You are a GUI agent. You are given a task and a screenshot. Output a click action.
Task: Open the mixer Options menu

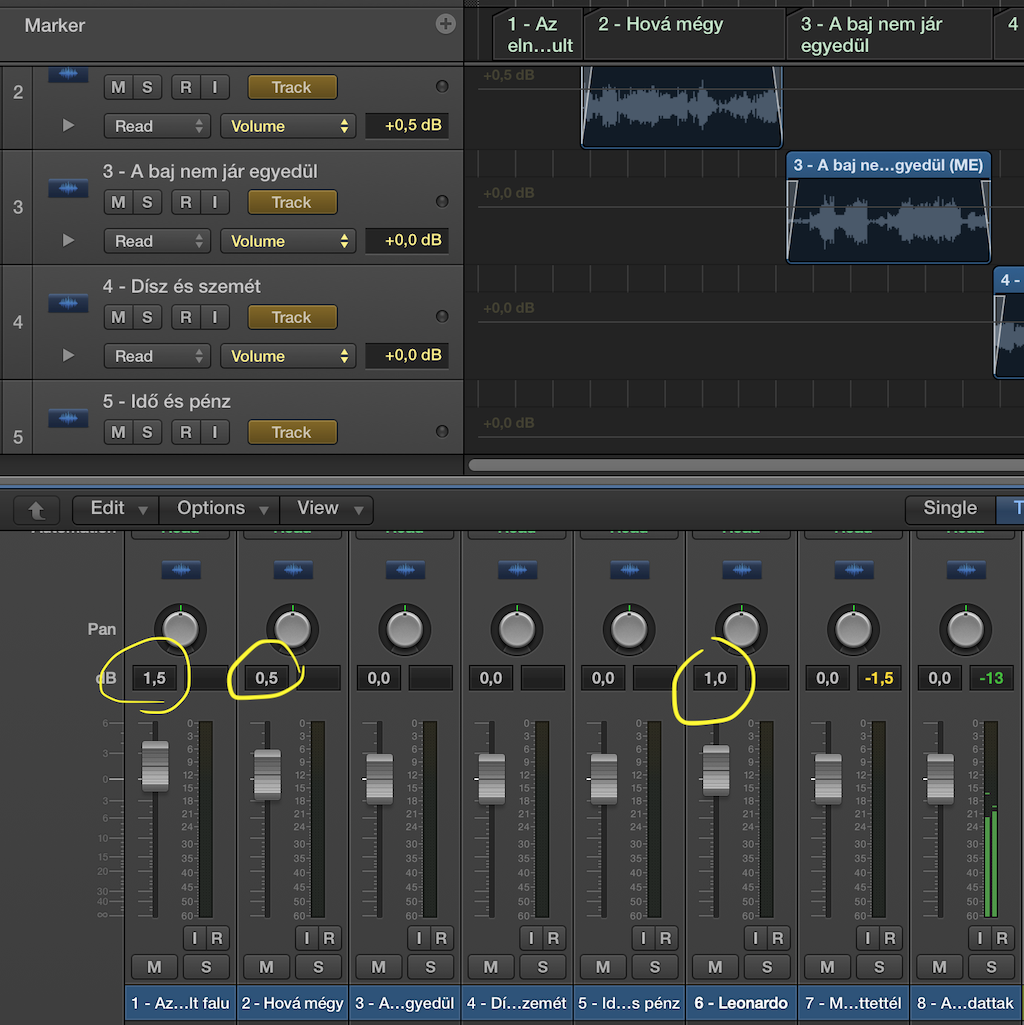220,509
